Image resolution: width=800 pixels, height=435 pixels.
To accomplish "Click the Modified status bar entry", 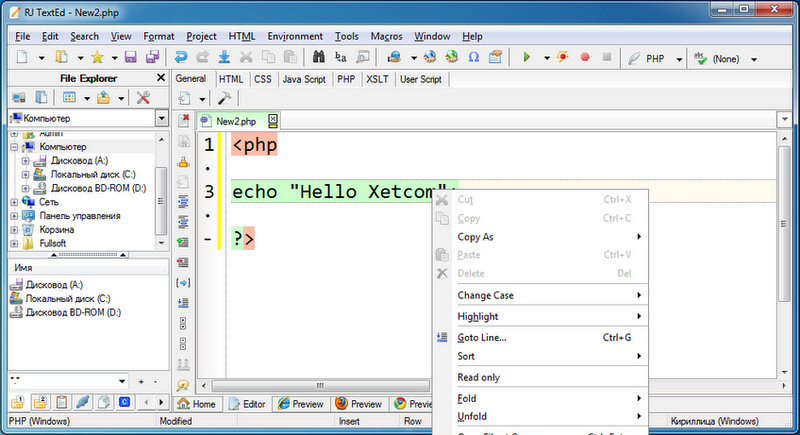I will pos(176,421).
